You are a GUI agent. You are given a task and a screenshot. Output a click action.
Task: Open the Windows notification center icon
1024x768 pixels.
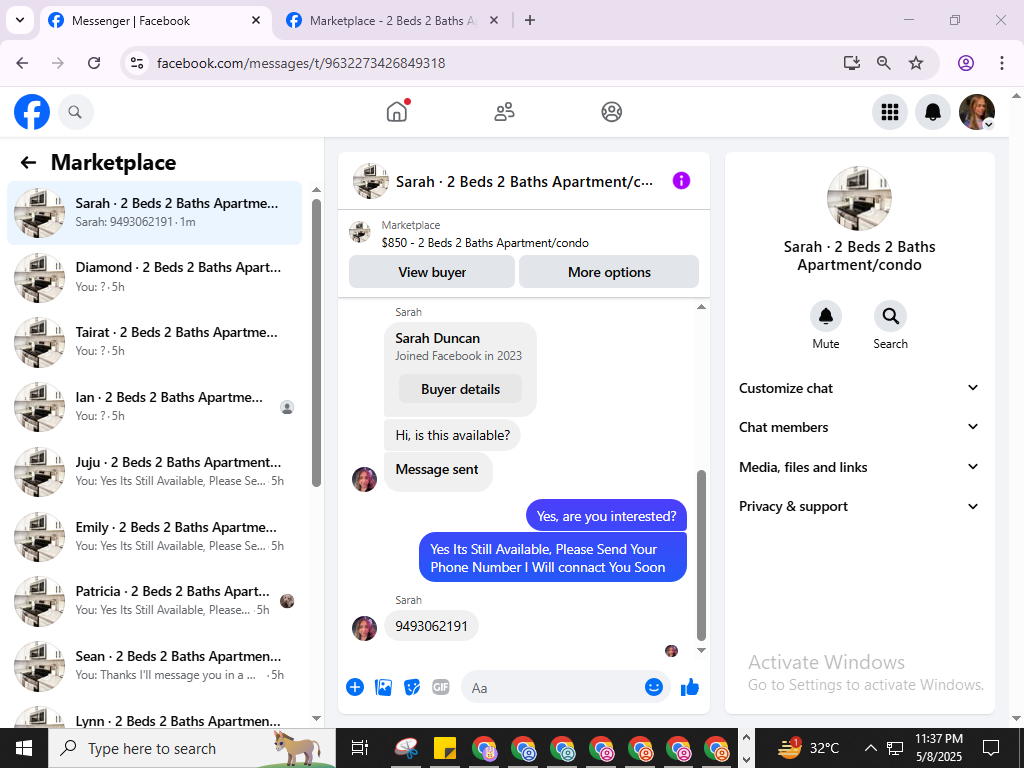[991, 748]
